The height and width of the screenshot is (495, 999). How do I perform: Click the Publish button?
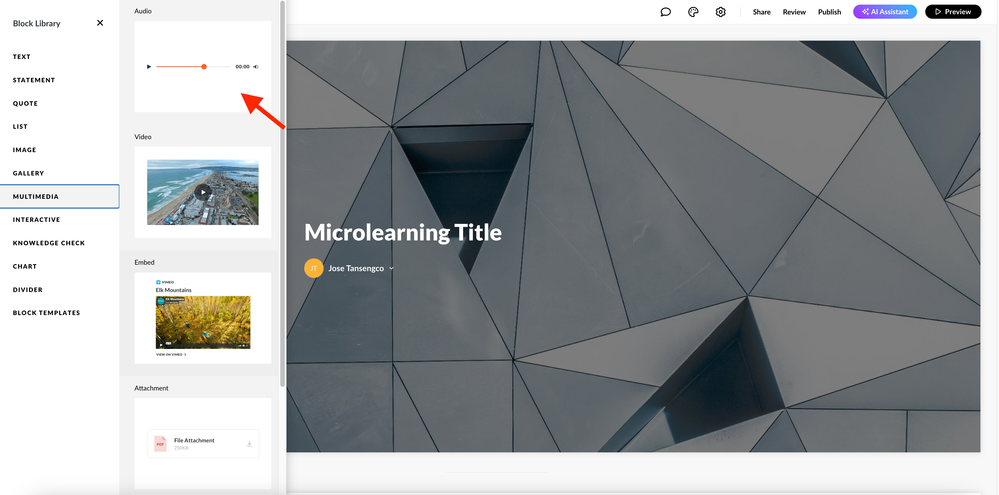click(x=830, y=12)
